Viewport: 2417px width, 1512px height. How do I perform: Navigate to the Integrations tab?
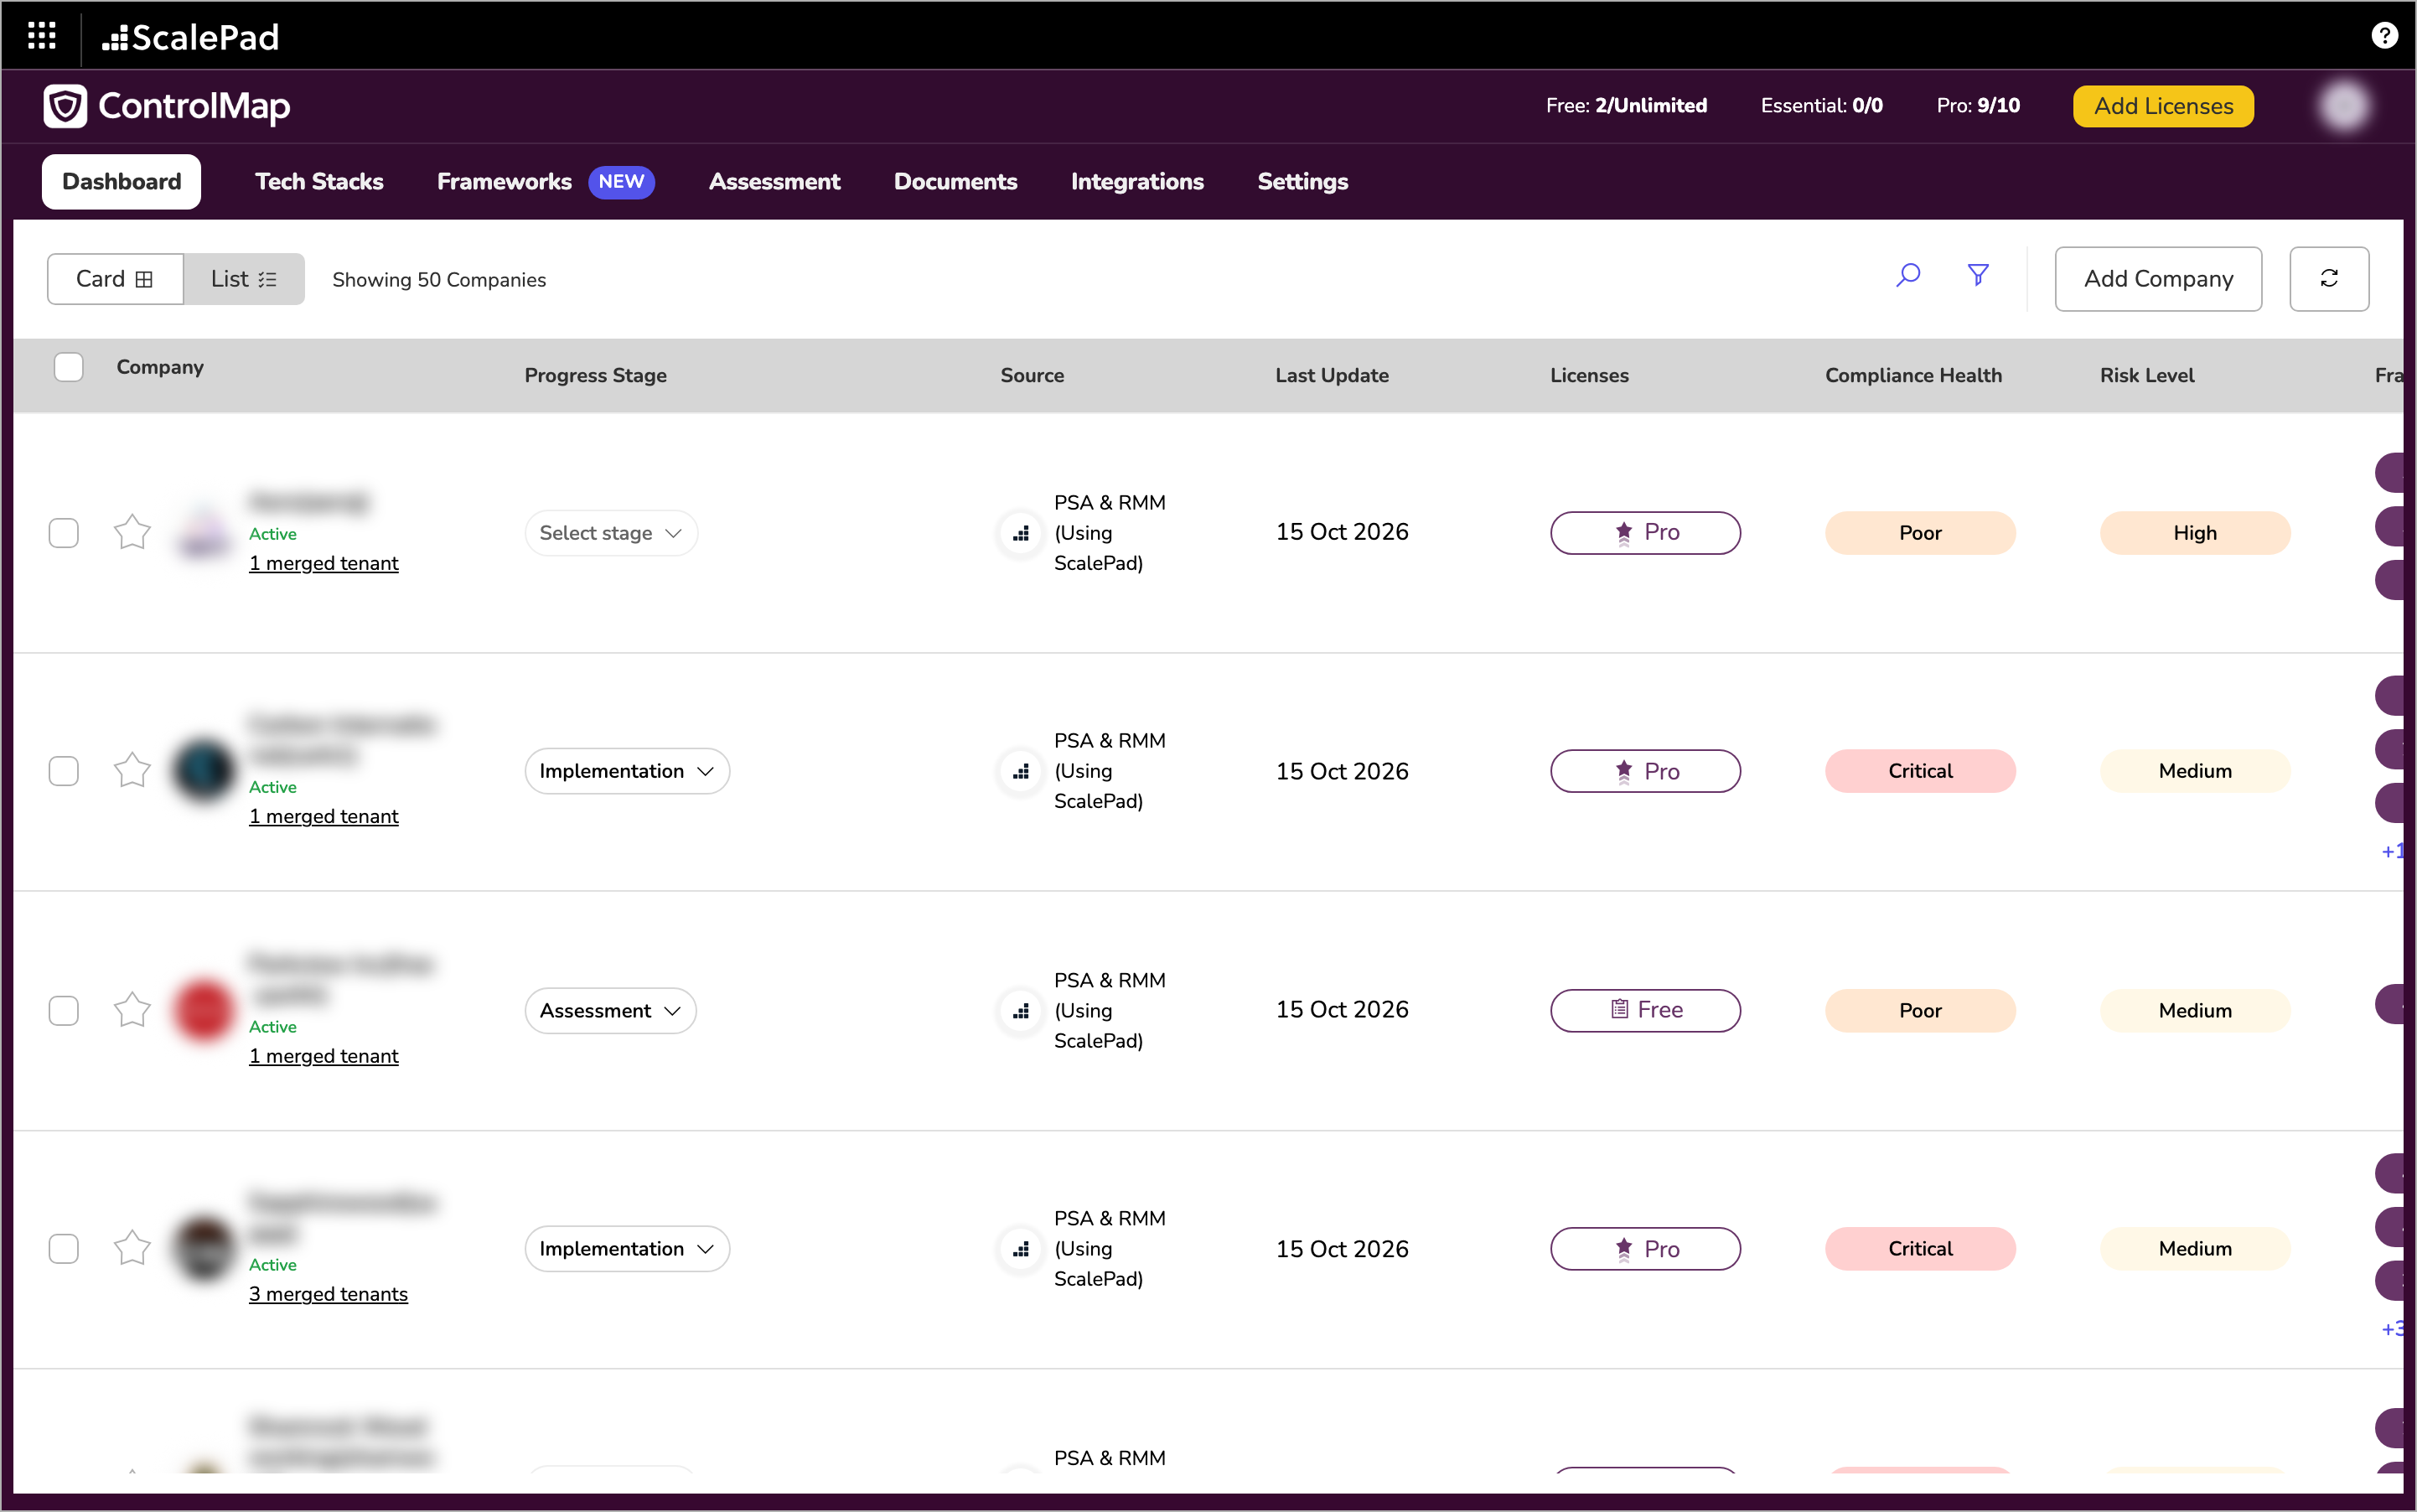pyautogui.click(x=1137, y=182)
